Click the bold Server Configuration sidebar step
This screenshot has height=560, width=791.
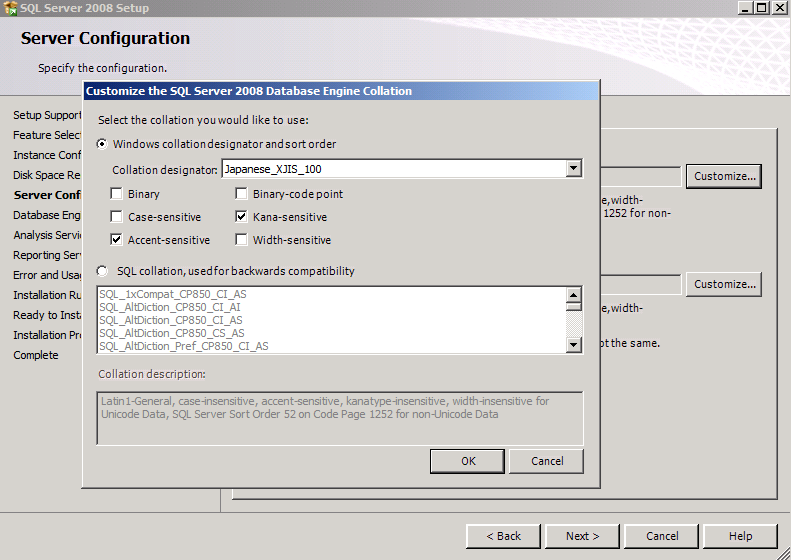tap(47, 195)
